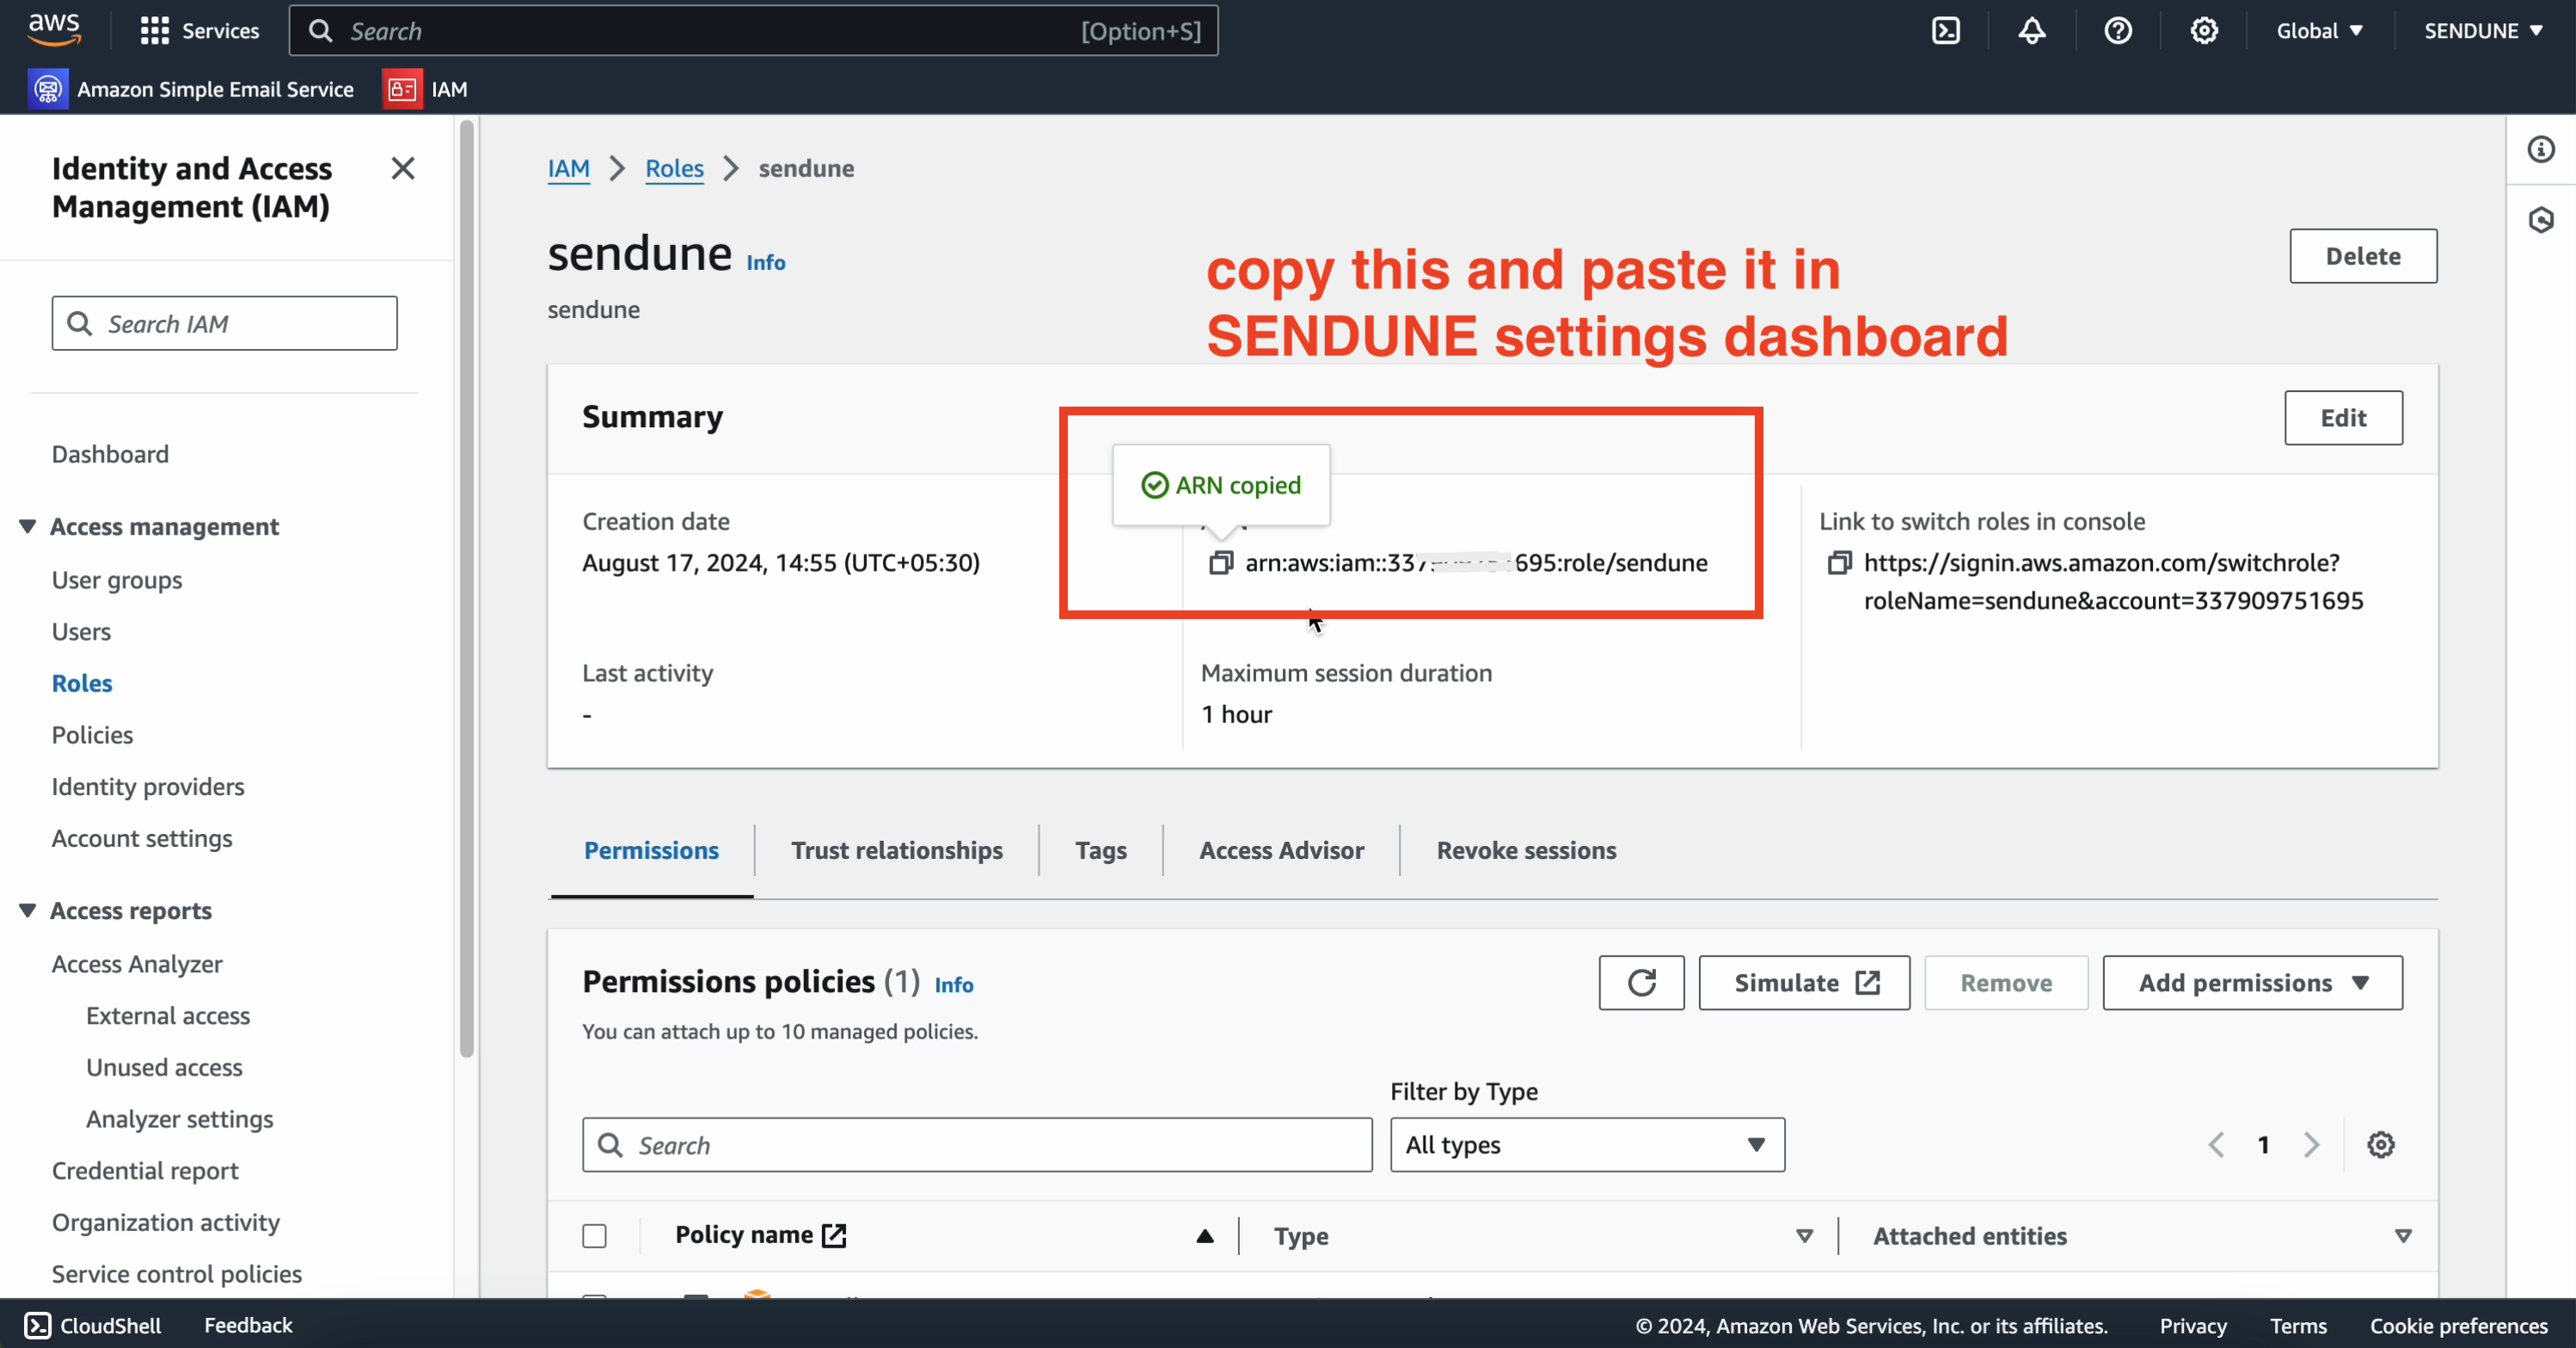Click the Simulate button
The height and width of the screenshot is (1348, 2576).
pyautogui.click(x=1804, y=983)
